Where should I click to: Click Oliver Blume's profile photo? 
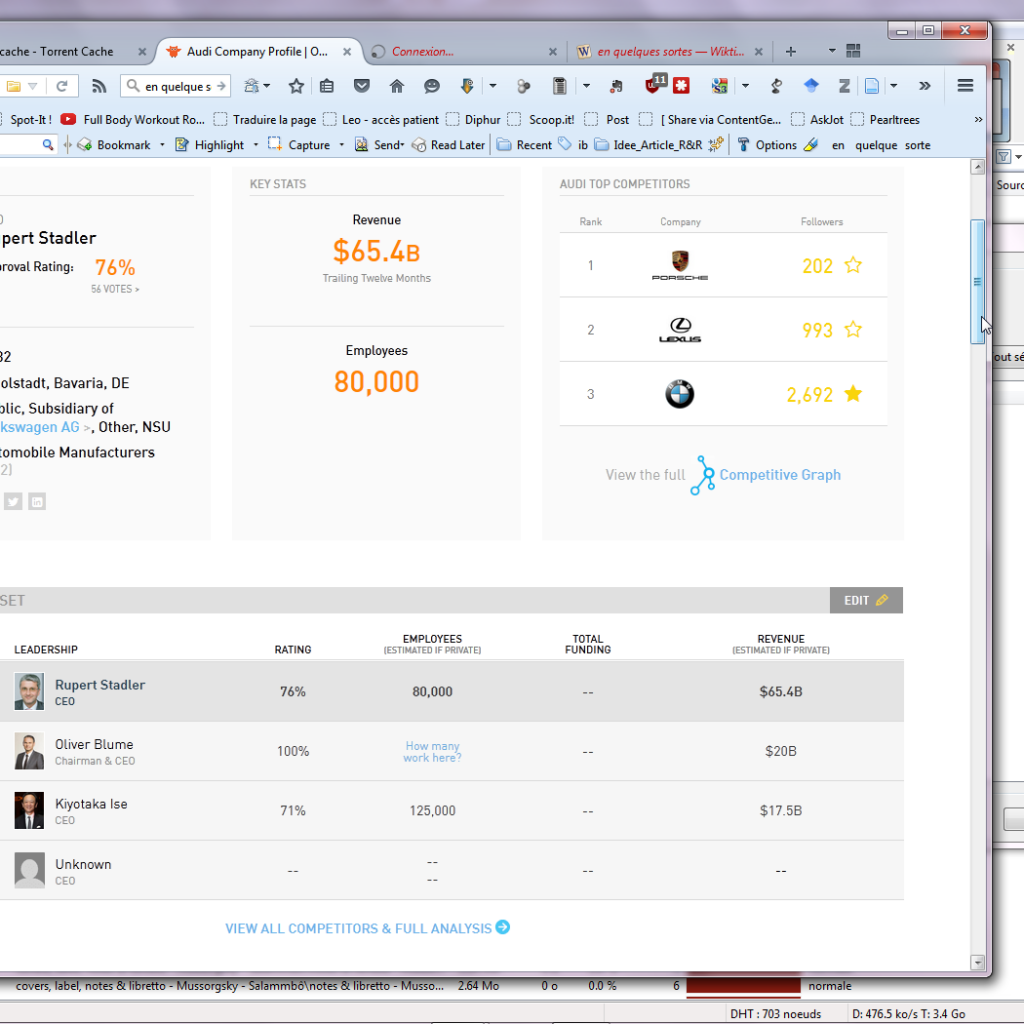pos(29,751)
